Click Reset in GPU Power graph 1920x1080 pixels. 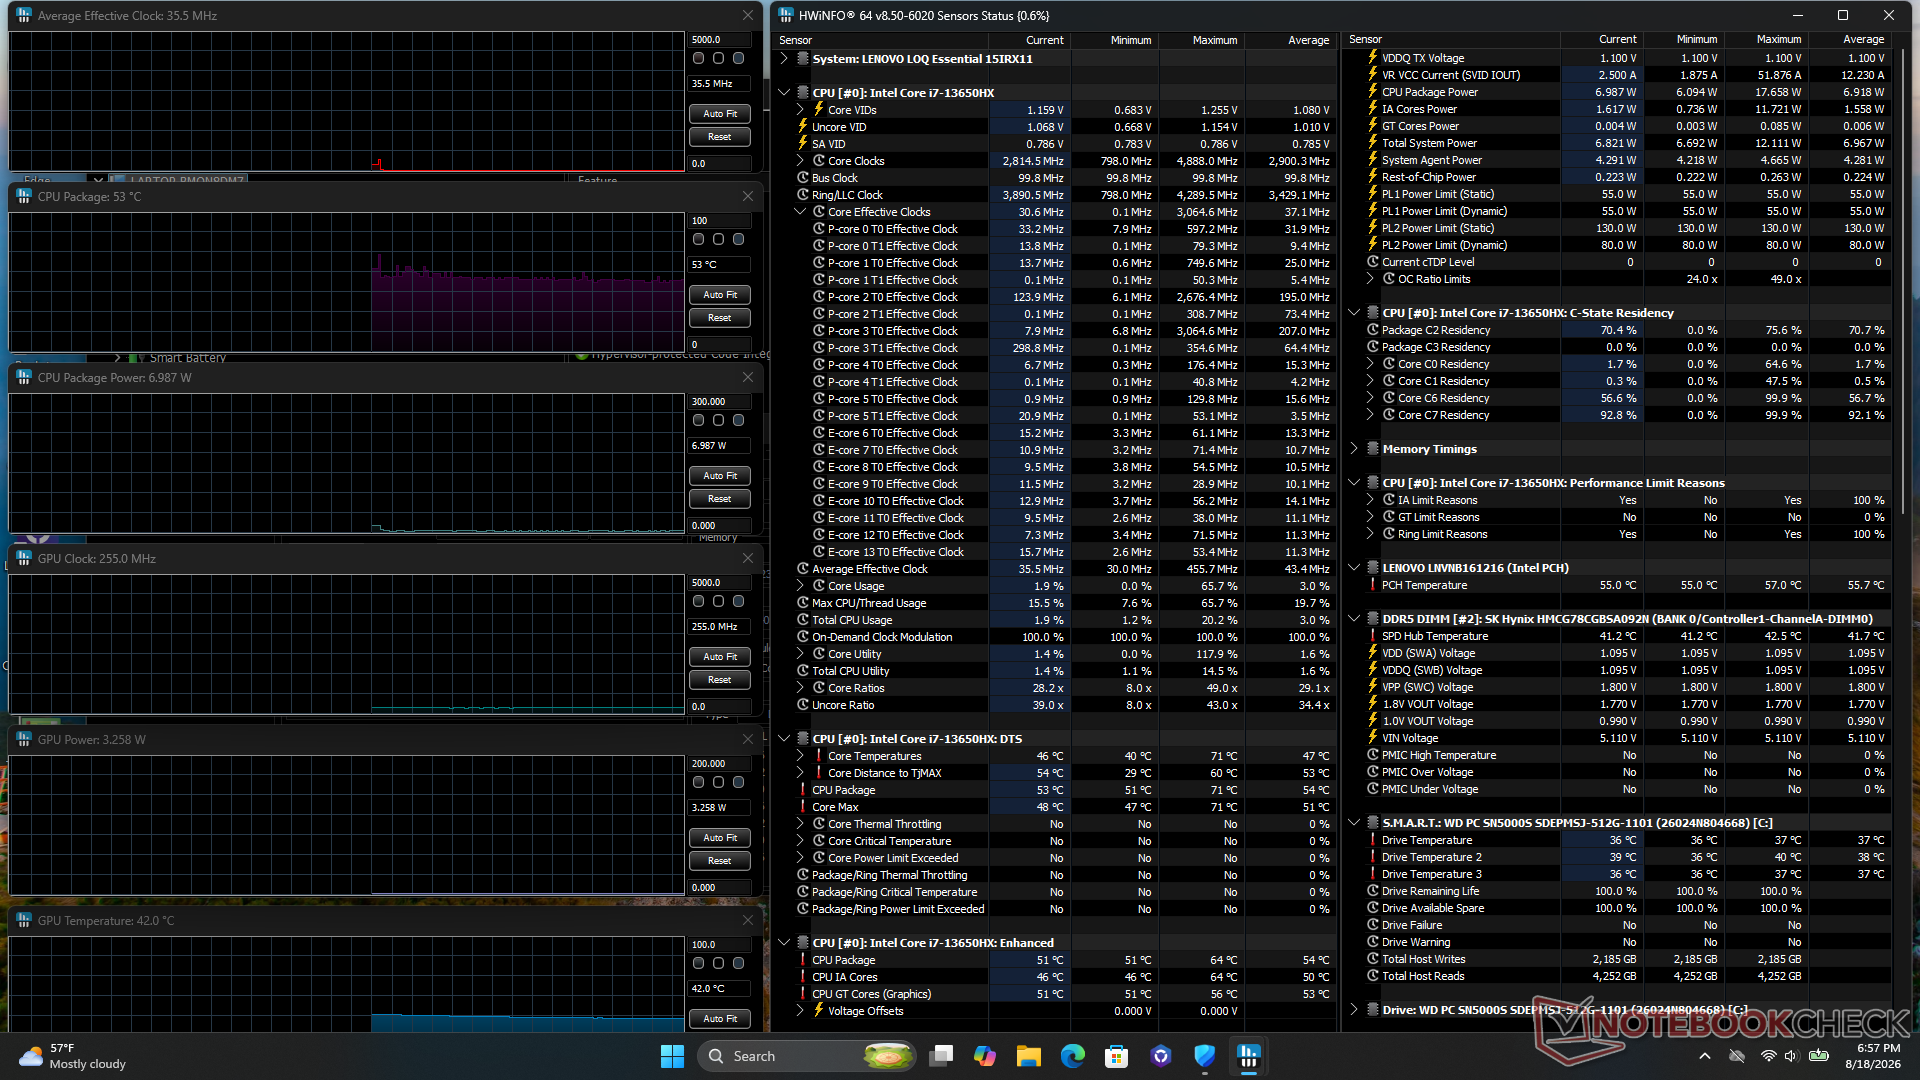[x=720, y=861]
